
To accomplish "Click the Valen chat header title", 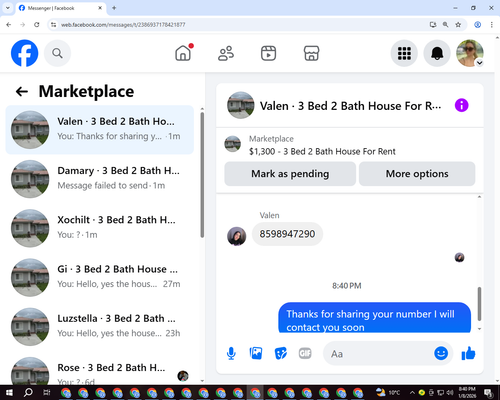I will (350, 106).
